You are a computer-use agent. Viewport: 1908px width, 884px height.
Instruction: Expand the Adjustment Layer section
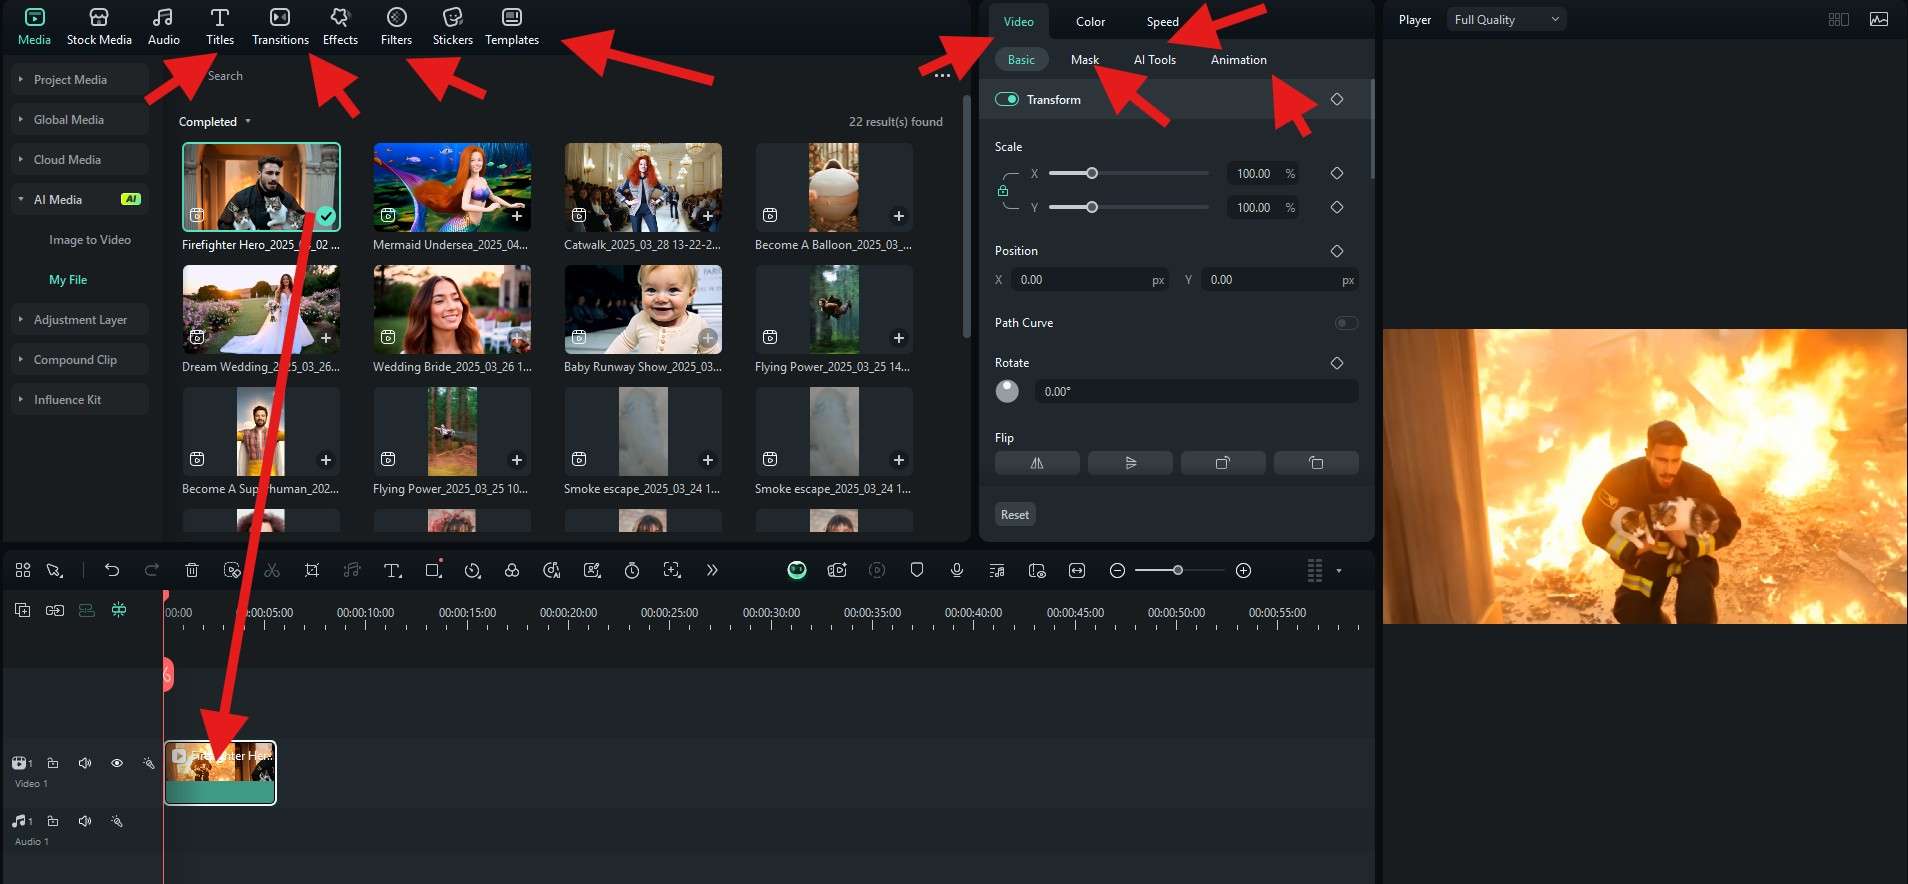pos(80,319)
